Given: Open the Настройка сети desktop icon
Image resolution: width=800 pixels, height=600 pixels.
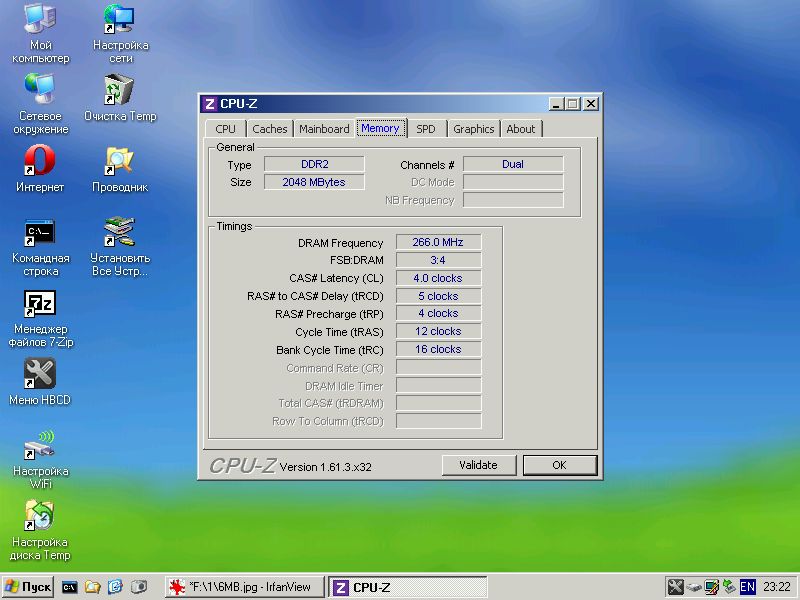Looking at the screenshot, I should click(x=120, y=33).
